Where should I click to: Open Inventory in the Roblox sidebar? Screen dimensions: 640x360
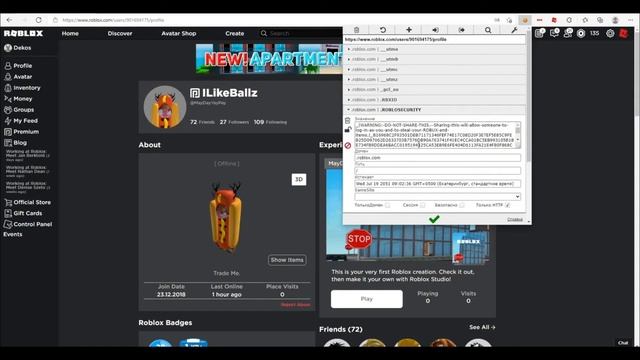point(22,88)
